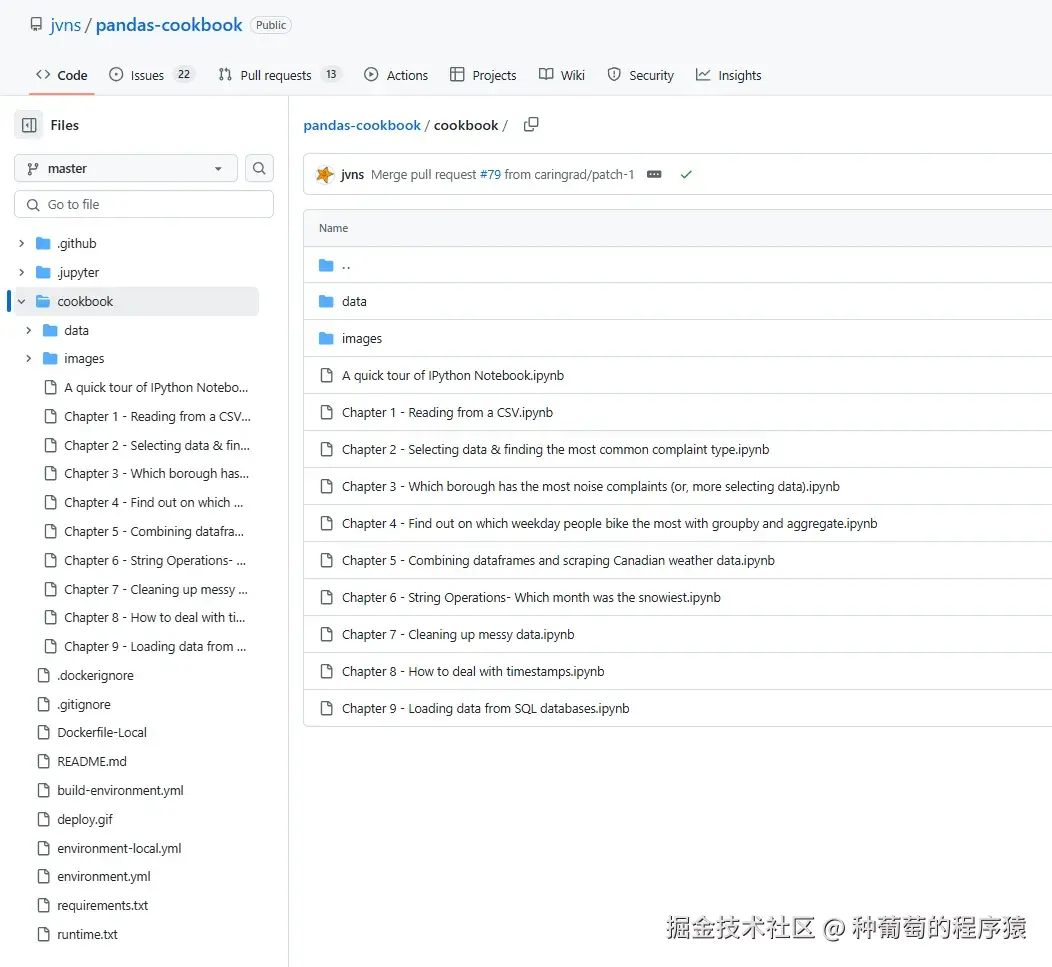Screen dimensions: 1052x967
Task: Select deploy.gif in the file tree
Action: tap(85, 819)
